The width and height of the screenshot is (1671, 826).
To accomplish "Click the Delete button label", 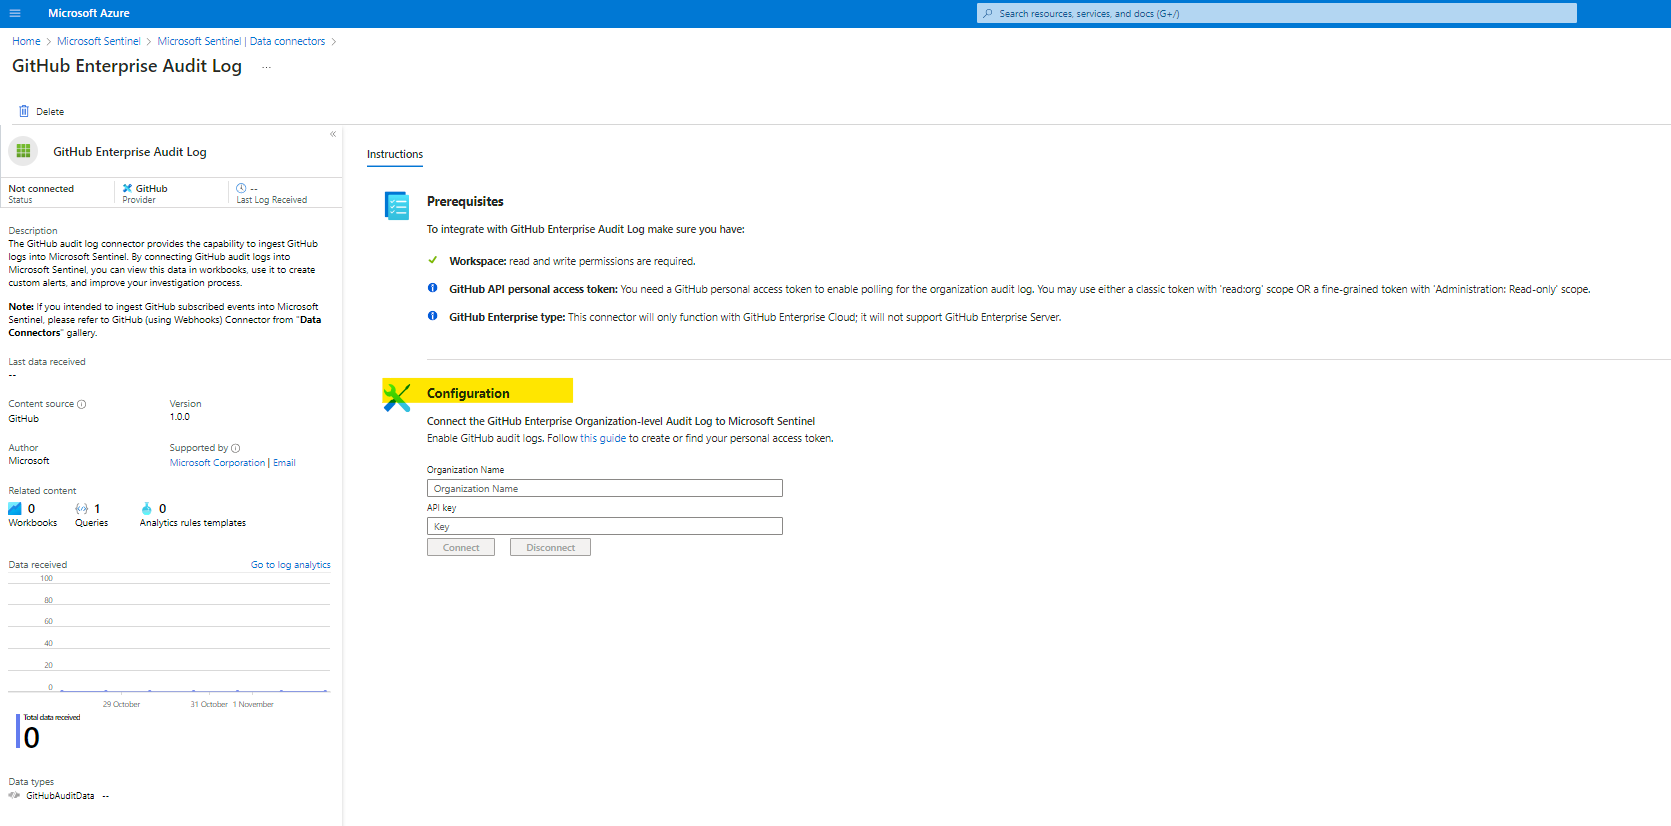I will pos(50,112).
